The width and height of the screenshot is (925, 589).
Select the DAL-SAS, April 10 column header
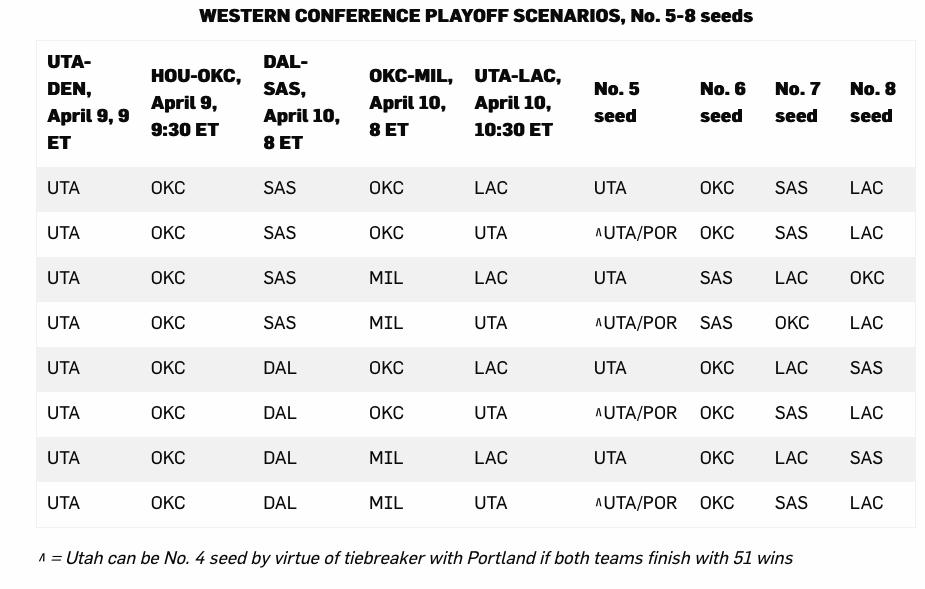pyautogui.click(x=301, y=102)
